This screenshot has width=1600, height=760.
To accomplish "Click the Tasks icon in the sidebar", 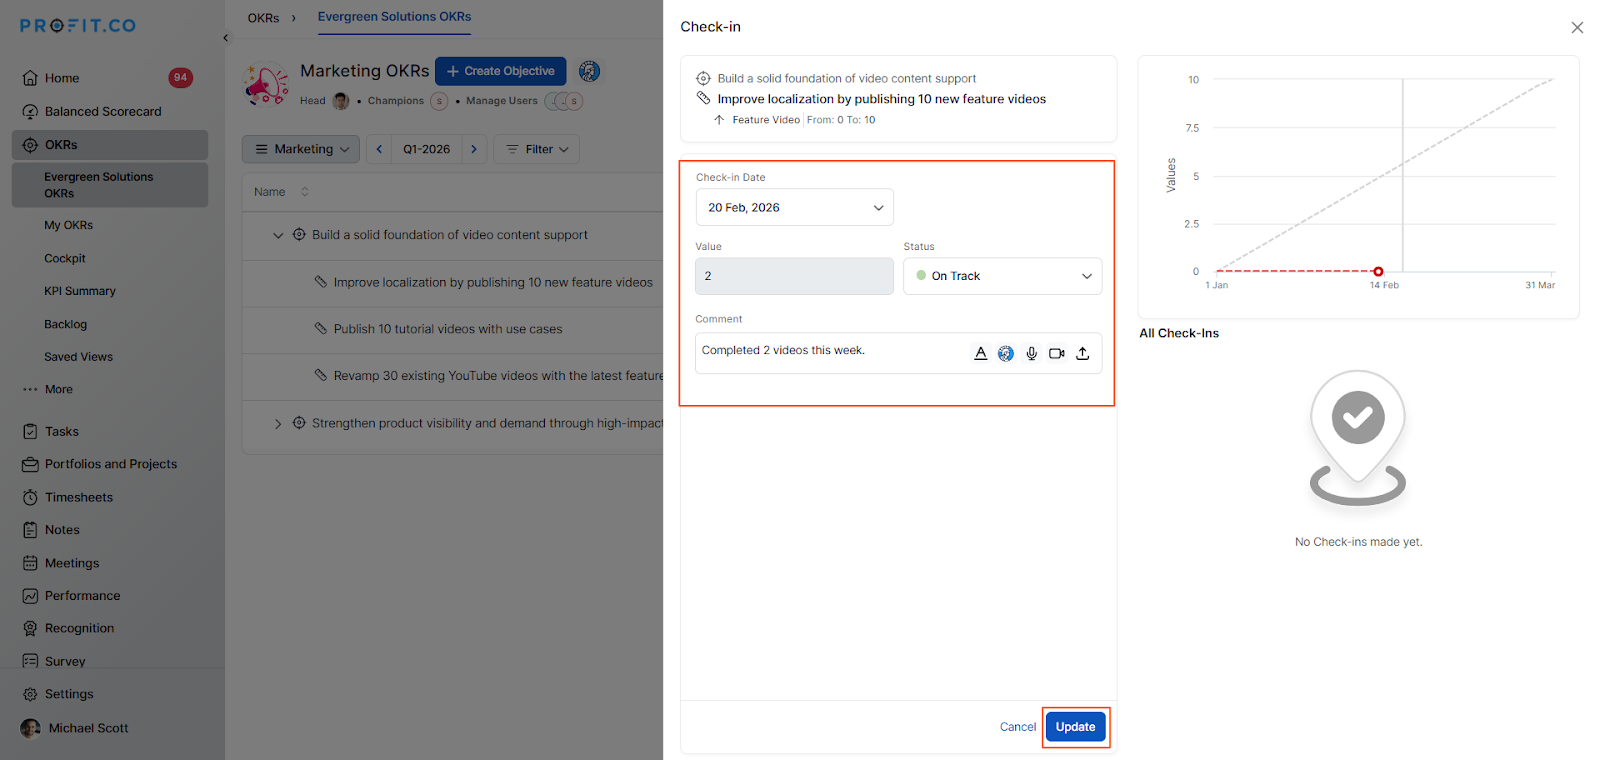I will pyautogui.click(x=30, y=431).
